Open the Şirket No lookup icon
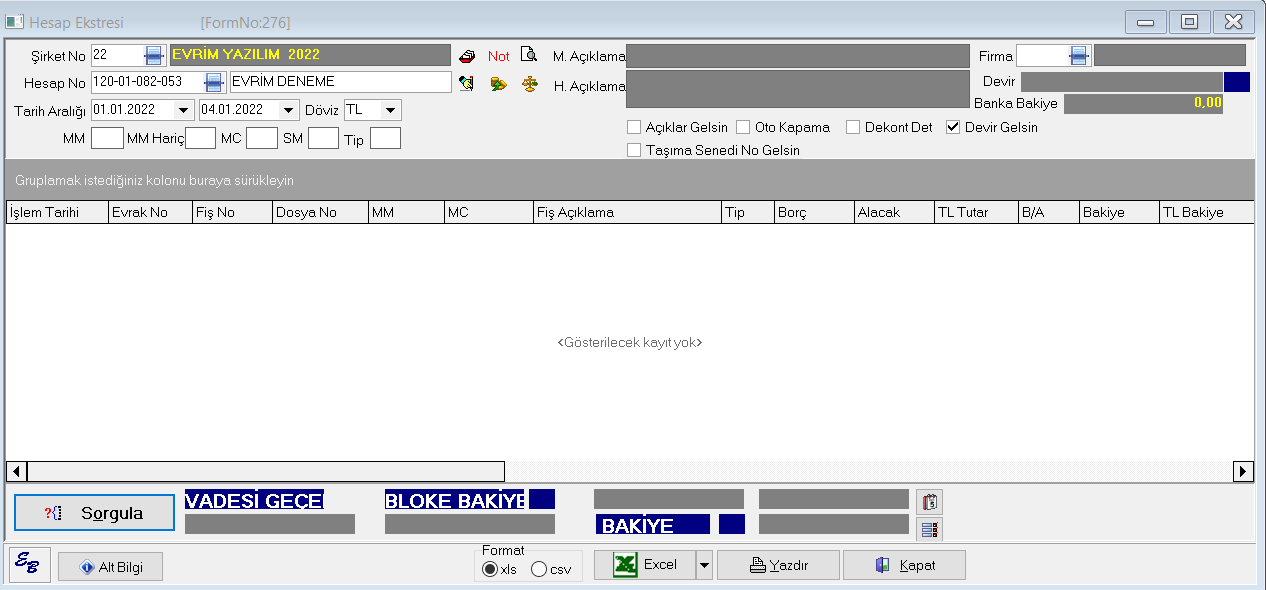This screenshot has height=590, width=1266. 154,55
